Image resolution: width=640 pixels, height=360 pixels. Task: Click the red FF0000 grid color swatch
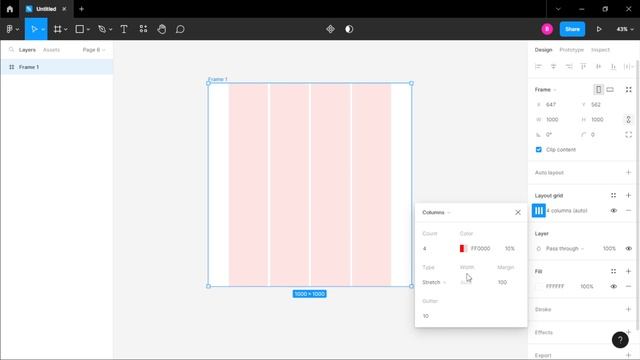pyautogui.click(x=463, y=249)
